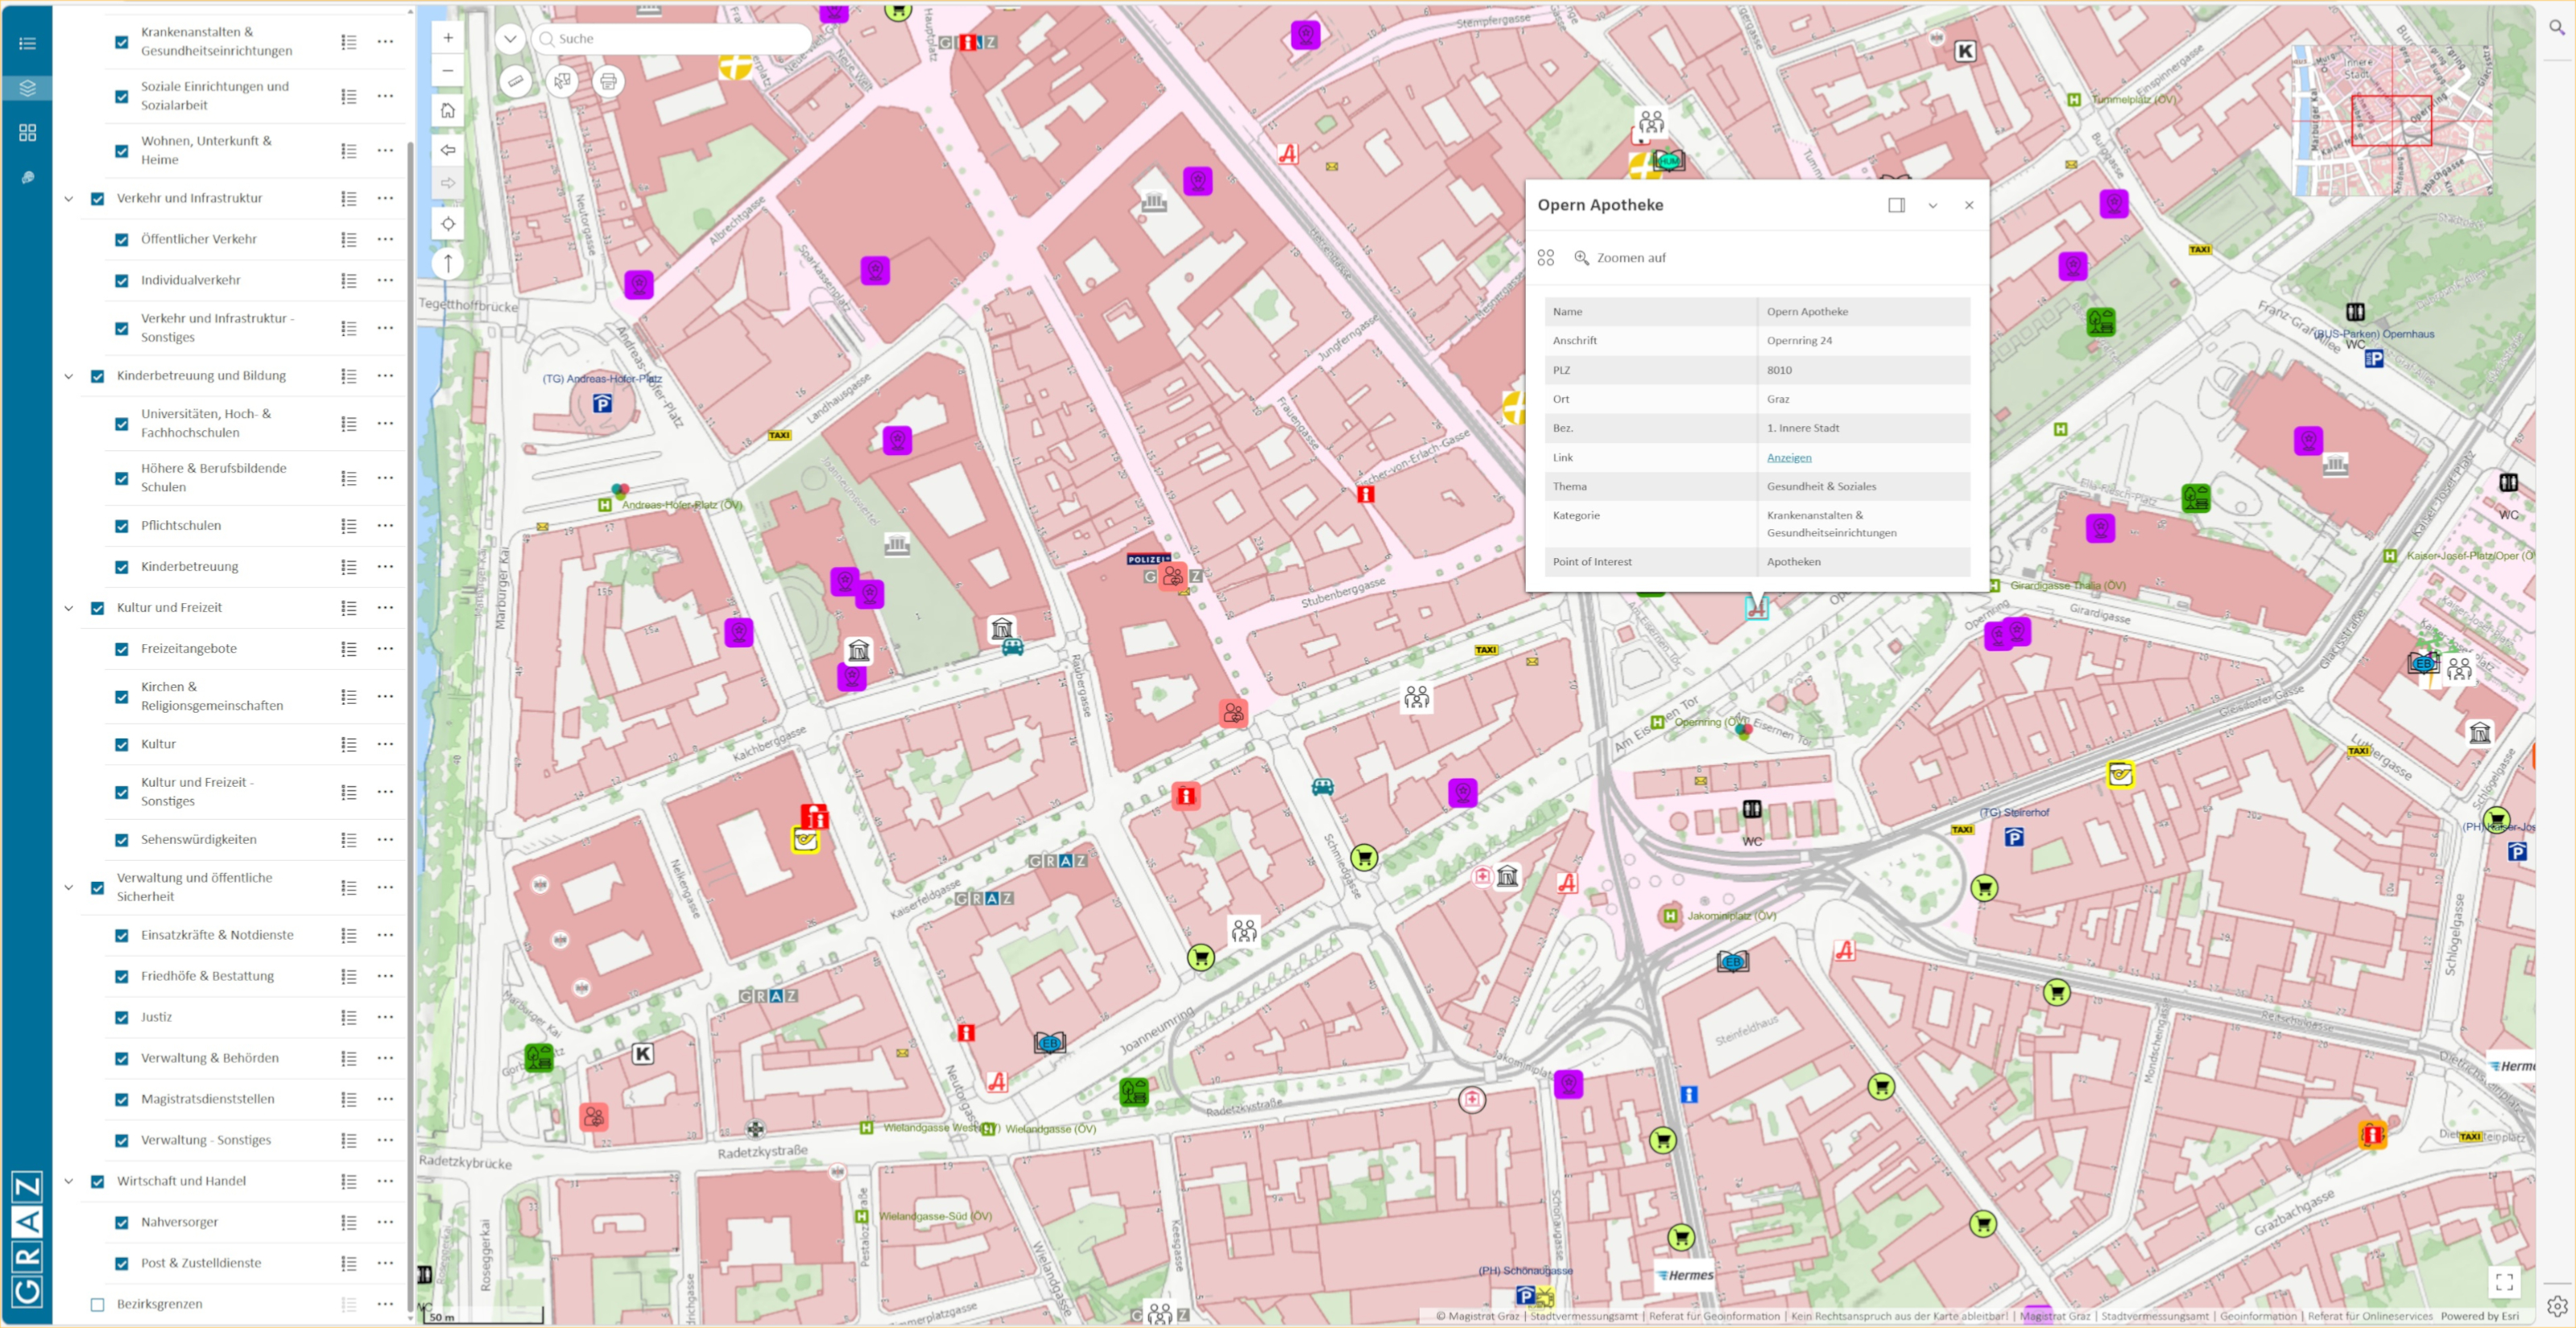Viewport: 2576px width, 1328px height.
Task: Collapse the Verkehr und Infrastruktur group
Action: click(69, 199)
